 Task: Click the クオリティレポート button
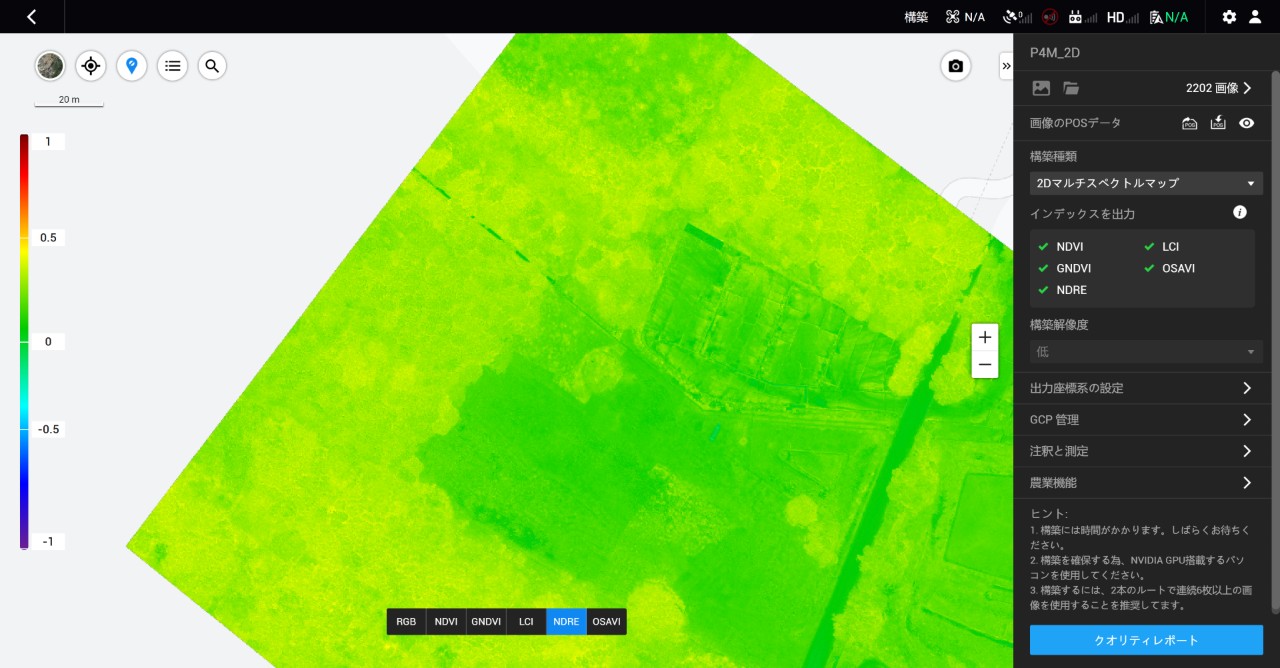click(1146, 640)
